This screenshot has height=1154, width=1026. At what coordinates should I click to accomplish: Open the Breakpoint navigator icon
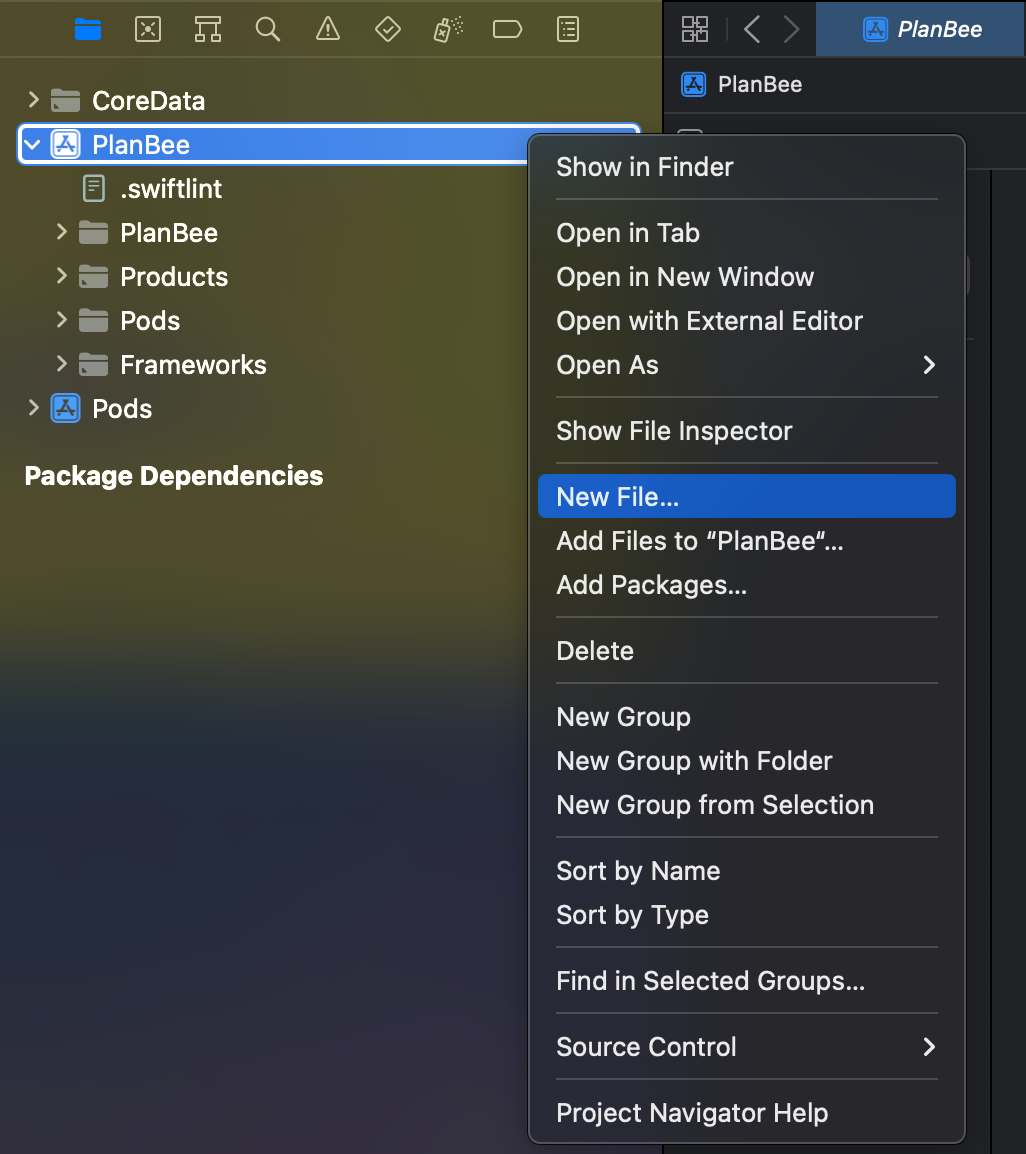pos(507,29)
